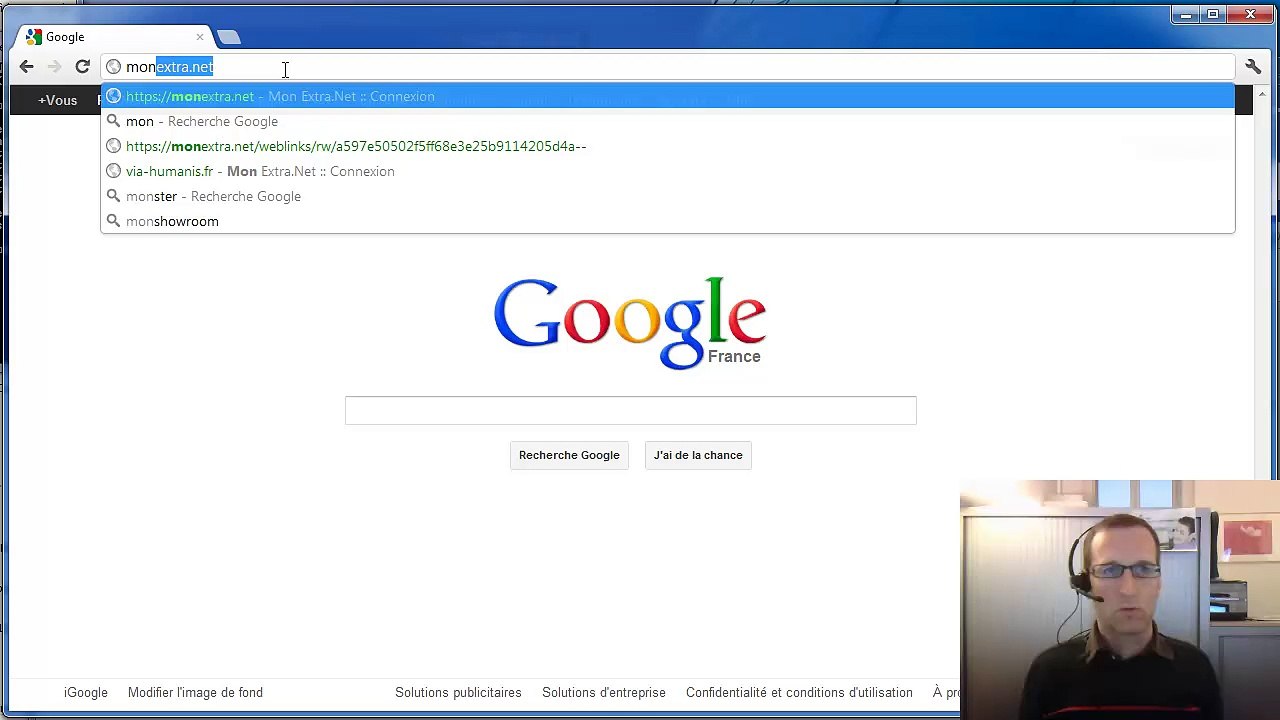Open the monextra.net/weblinks suggestion

coord(668,146)
